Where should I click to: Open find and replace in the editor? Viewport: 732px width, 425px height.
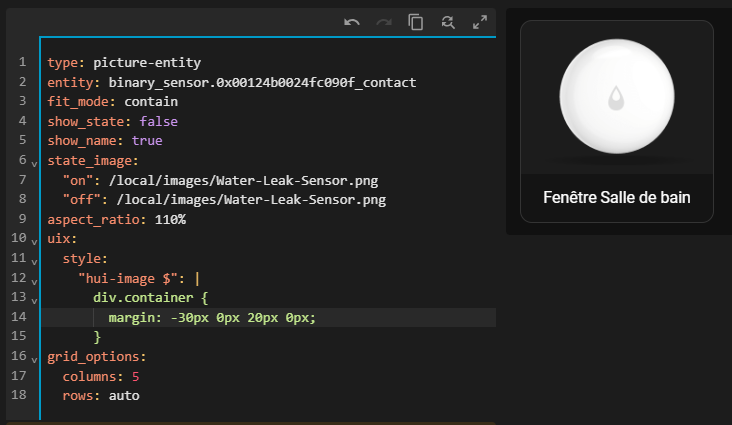pyautogui.click(x=447, y=22)
